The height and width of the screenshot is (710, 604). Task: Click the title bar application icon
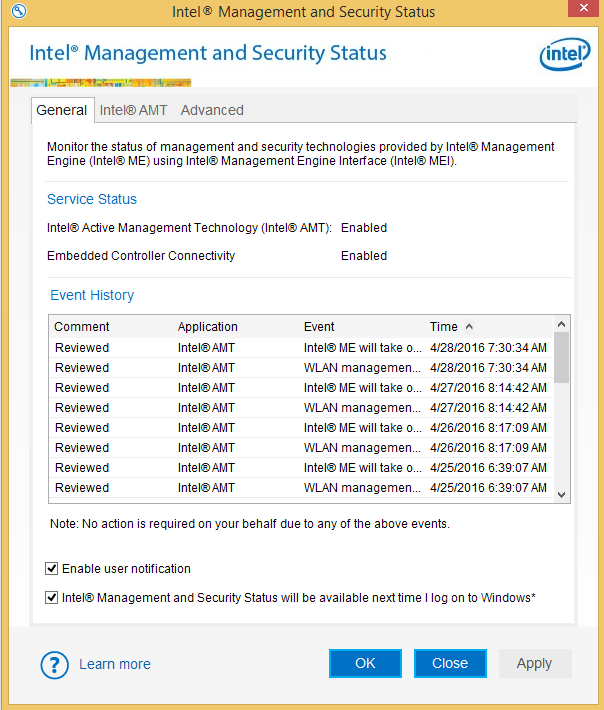click(14, 11)
